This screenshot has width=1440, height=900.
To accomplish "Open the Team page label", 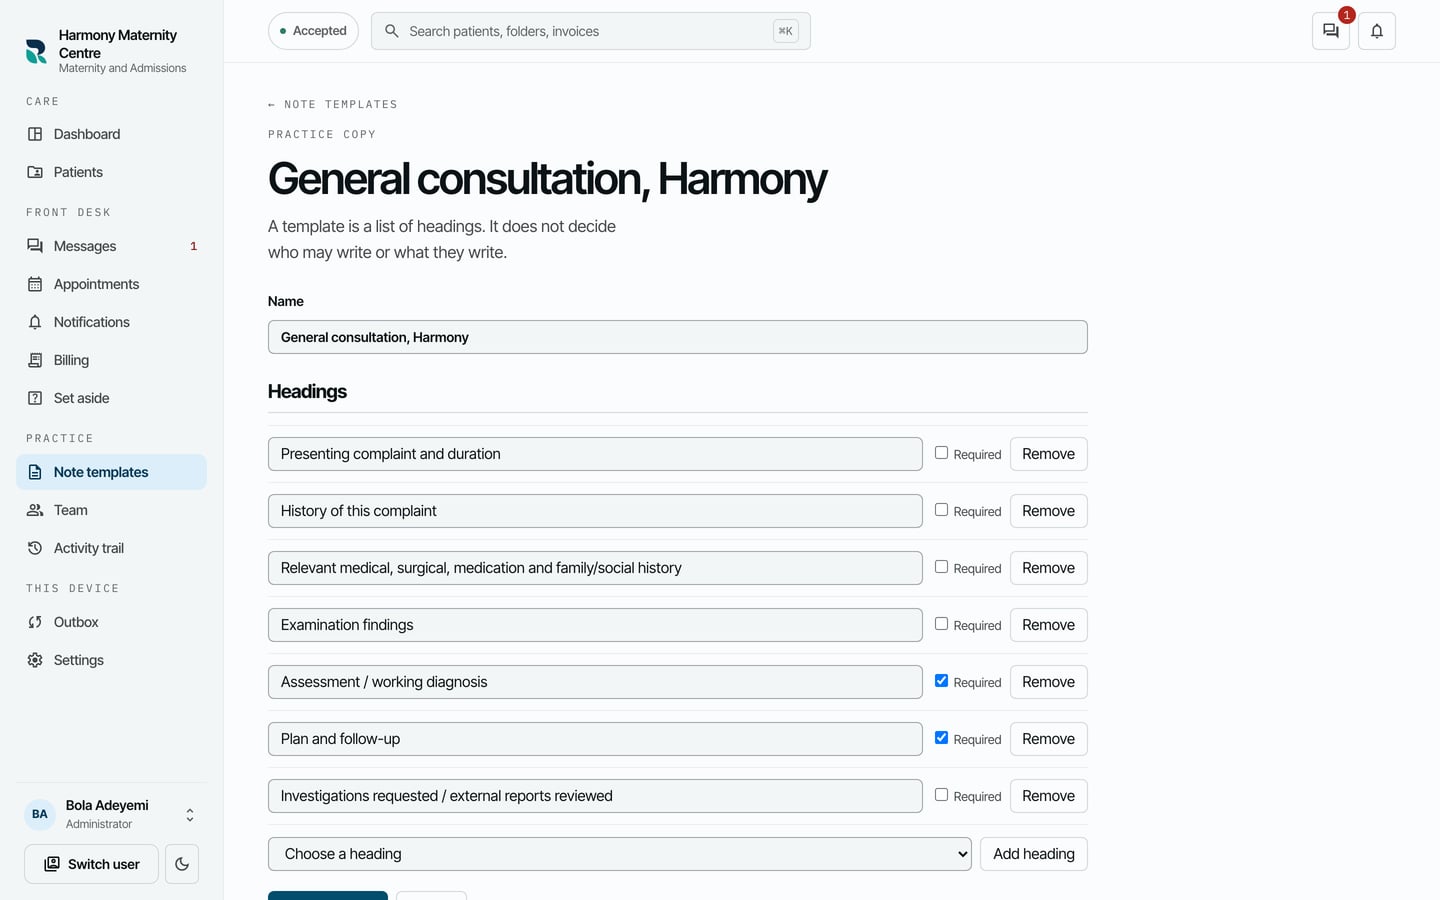I will point(71,510).
